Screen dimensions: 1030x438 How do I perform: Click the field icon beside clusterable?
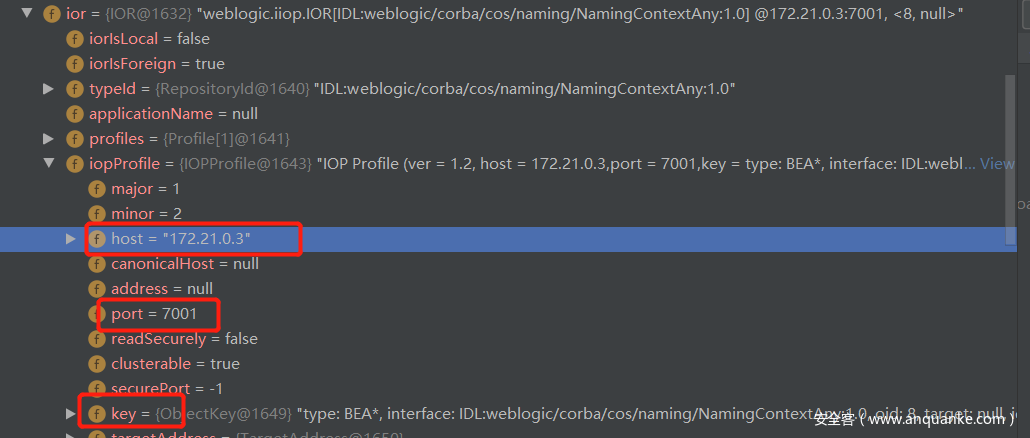pos(96,364)
